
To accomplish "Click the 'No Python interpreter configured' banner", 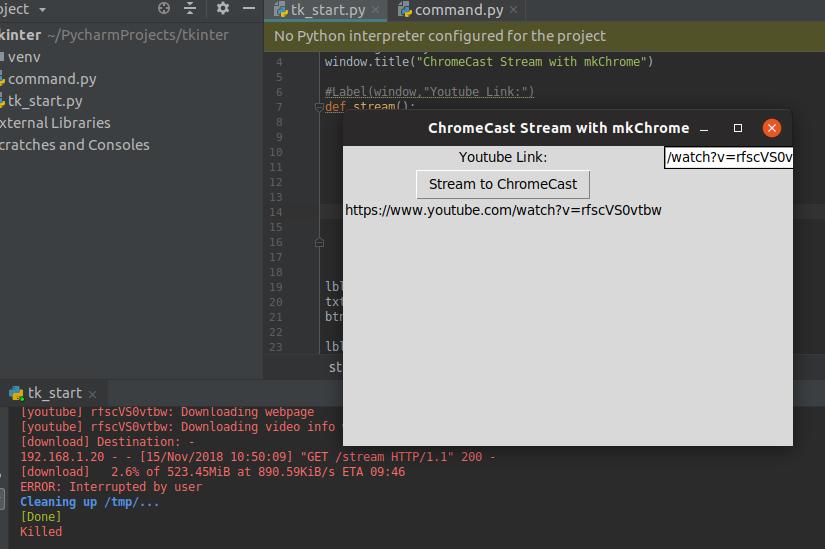I will coord(544,36).
